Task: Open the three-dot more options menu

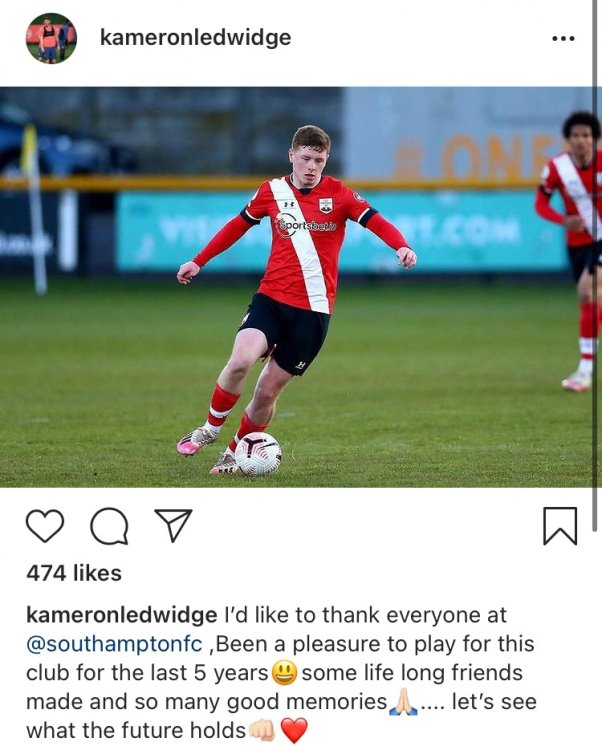Action: [x=563, y=38]
